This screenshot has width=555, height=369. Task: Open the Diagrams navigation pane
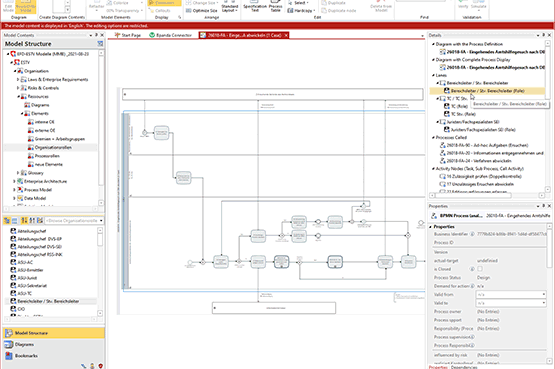pos(54,345)
